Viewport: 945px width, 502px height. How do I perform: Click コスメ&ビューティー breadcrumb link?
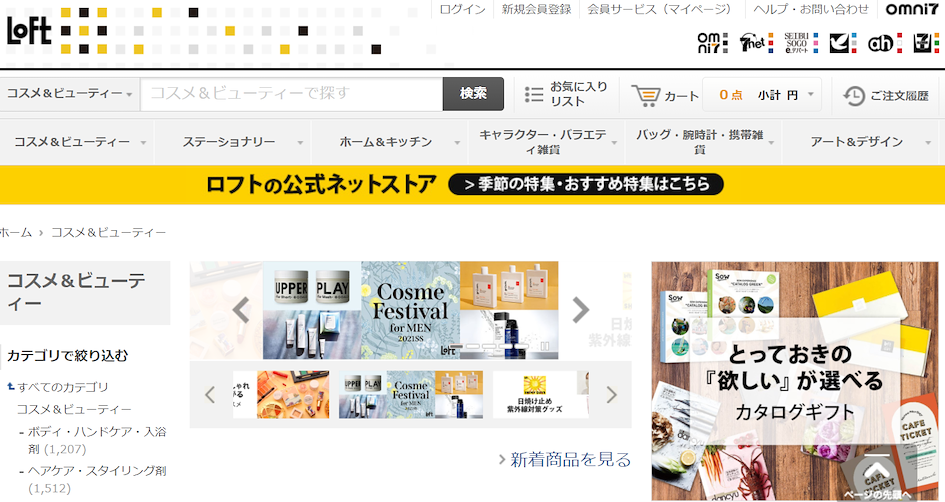[108, 233]
